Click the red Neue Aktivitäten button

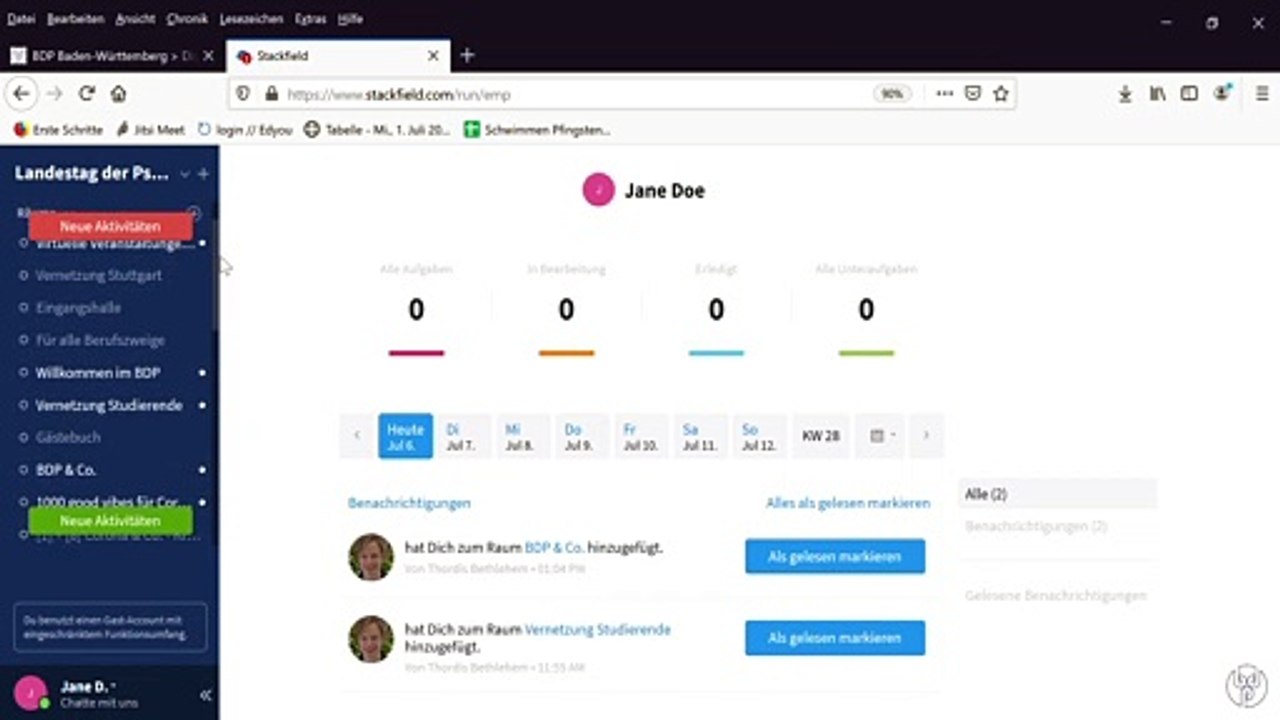click(110, 227)
